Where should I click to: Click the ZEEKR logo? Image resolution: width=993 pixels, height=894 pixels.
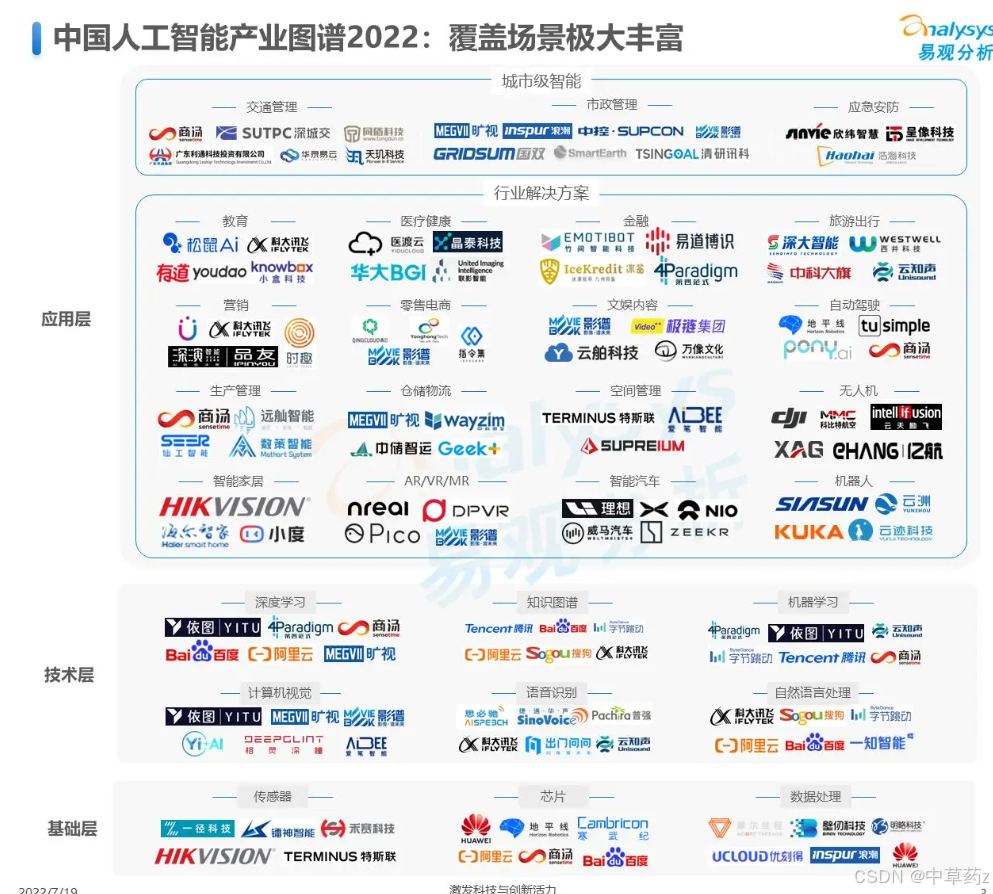[685, 532]
